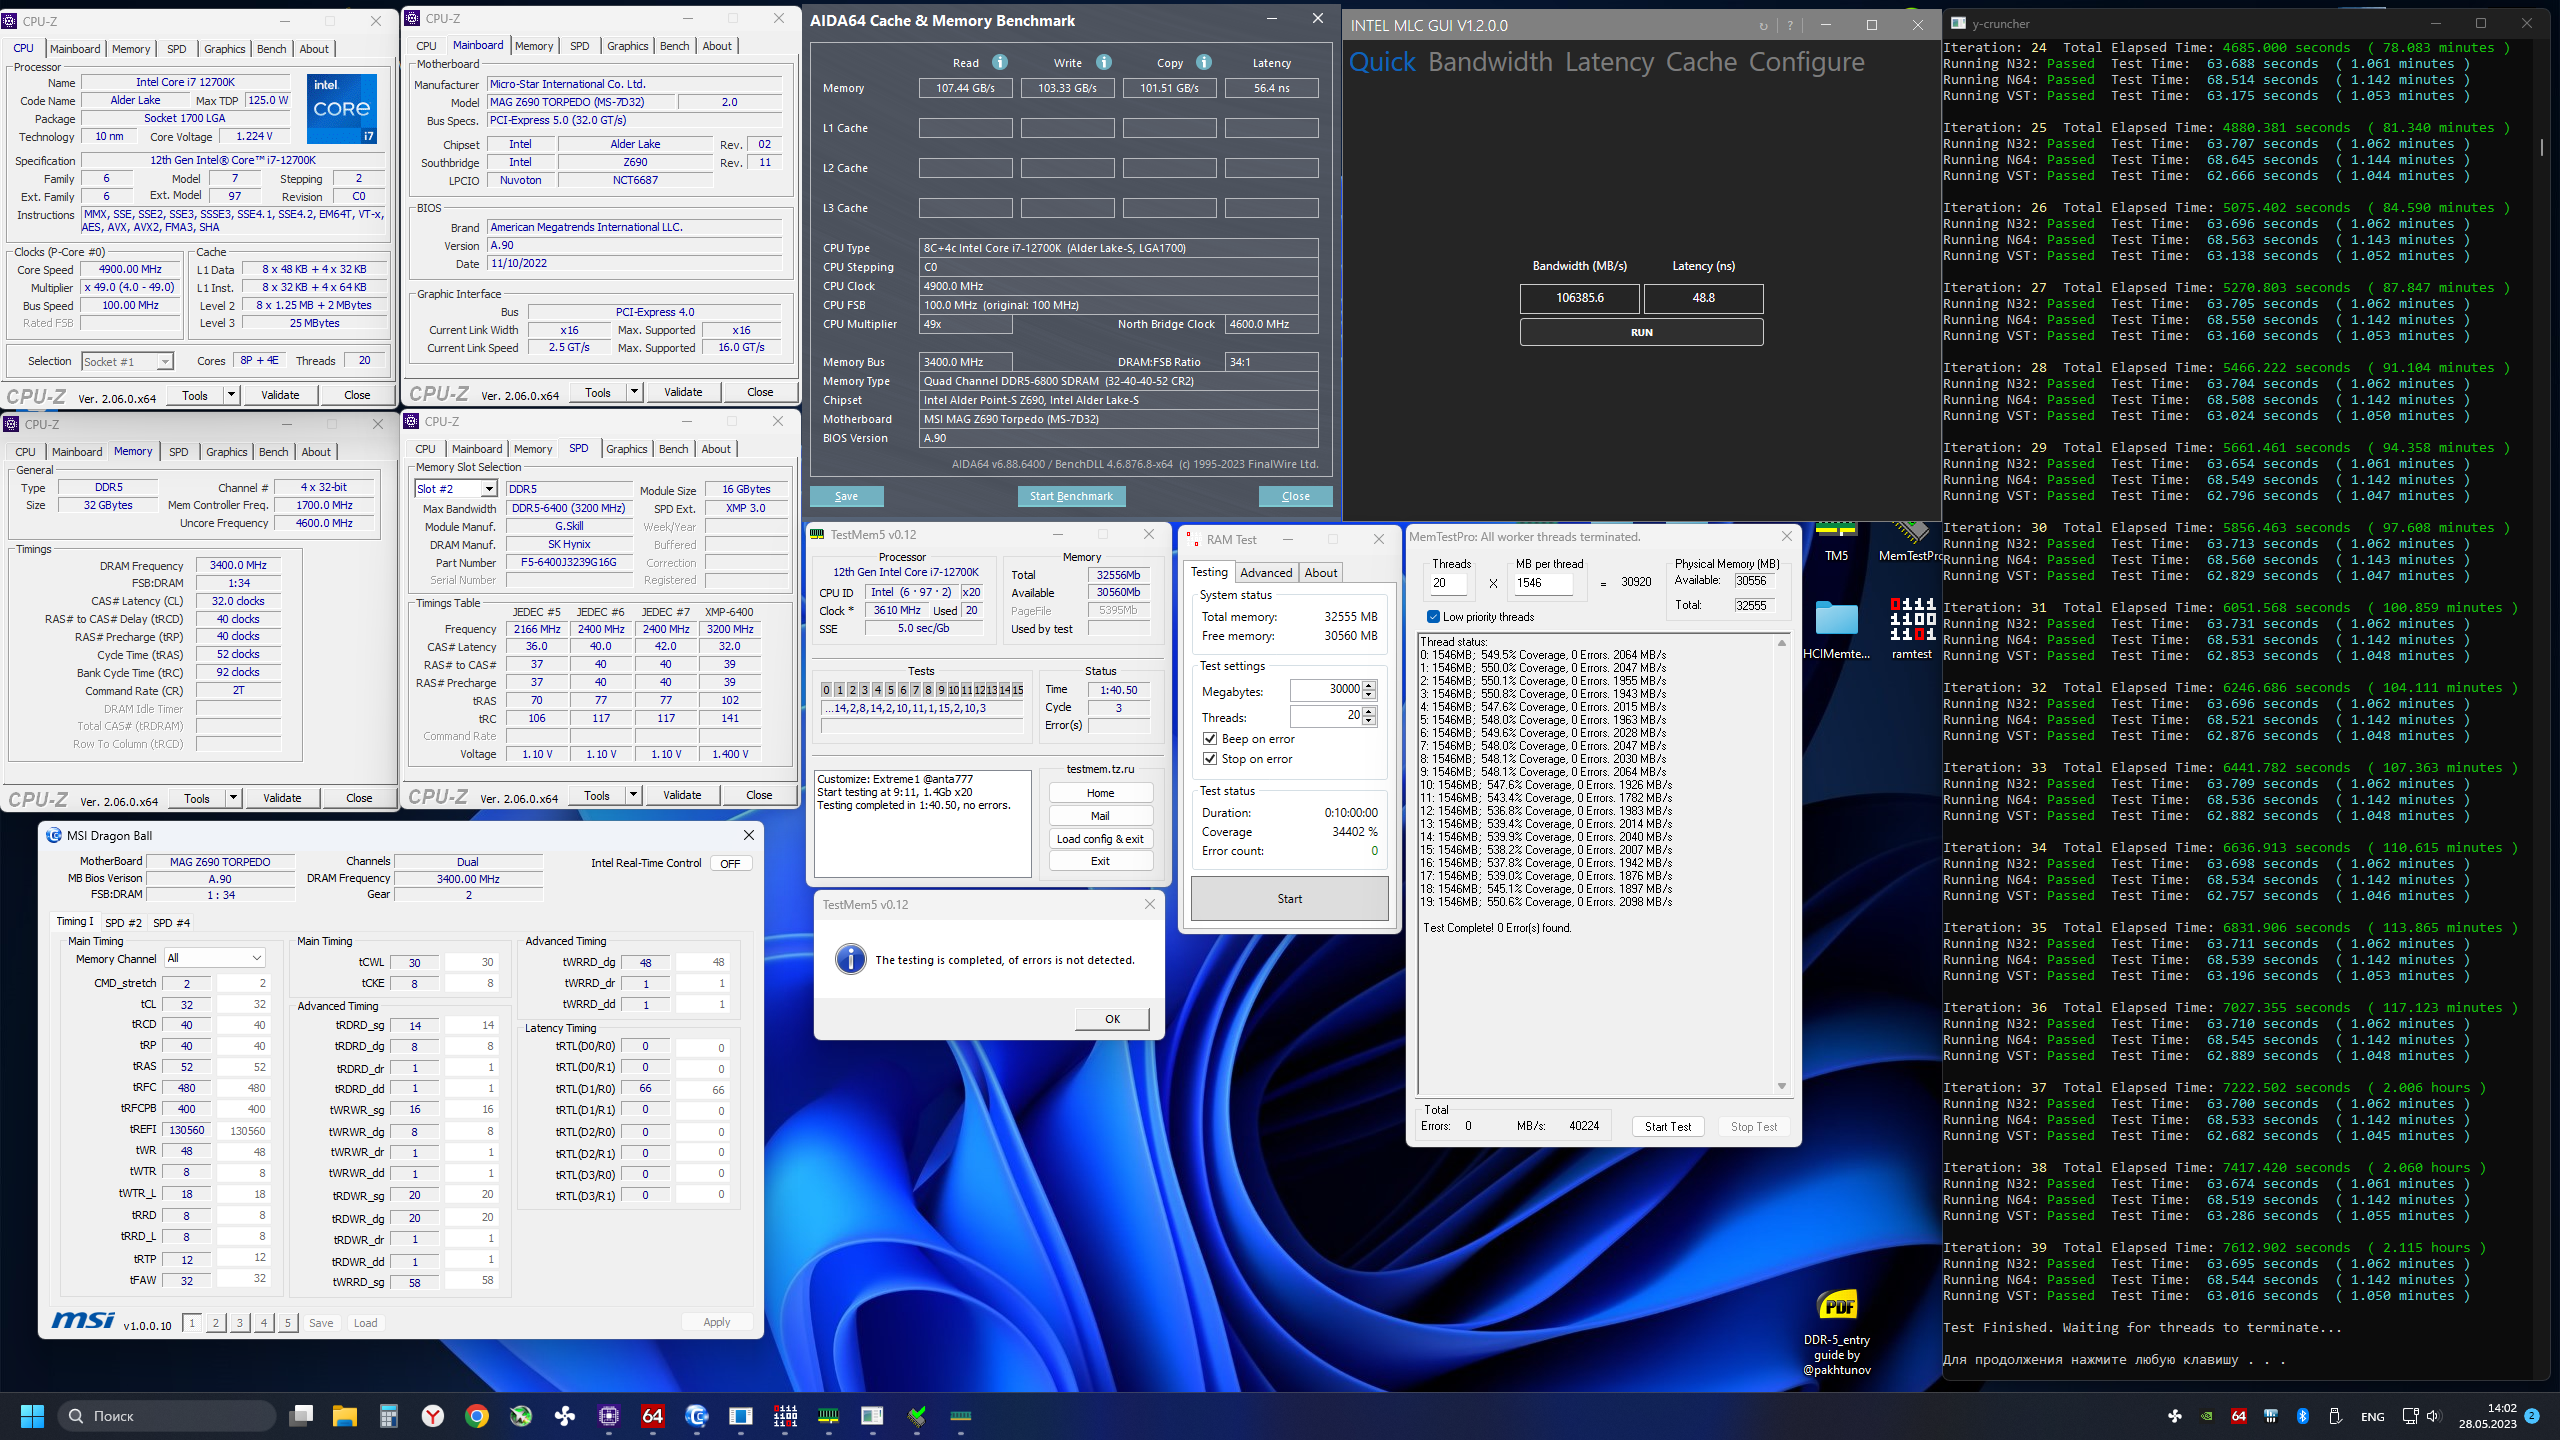The height and width of the screenshot is (1440, 2560).
Task: Open Bandwidth section in Intel MLC GUI
Action: [x=1490, y=62]
